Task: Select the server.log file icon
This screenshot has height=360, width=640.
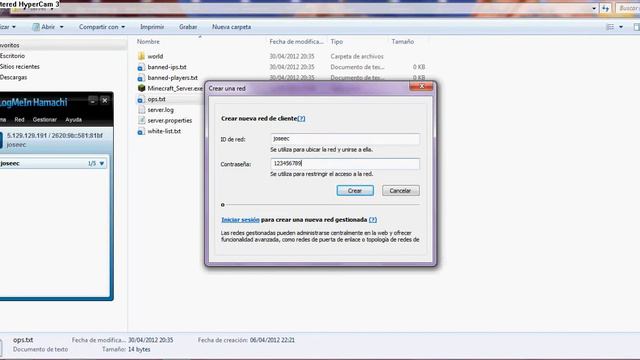Action: 141,110
